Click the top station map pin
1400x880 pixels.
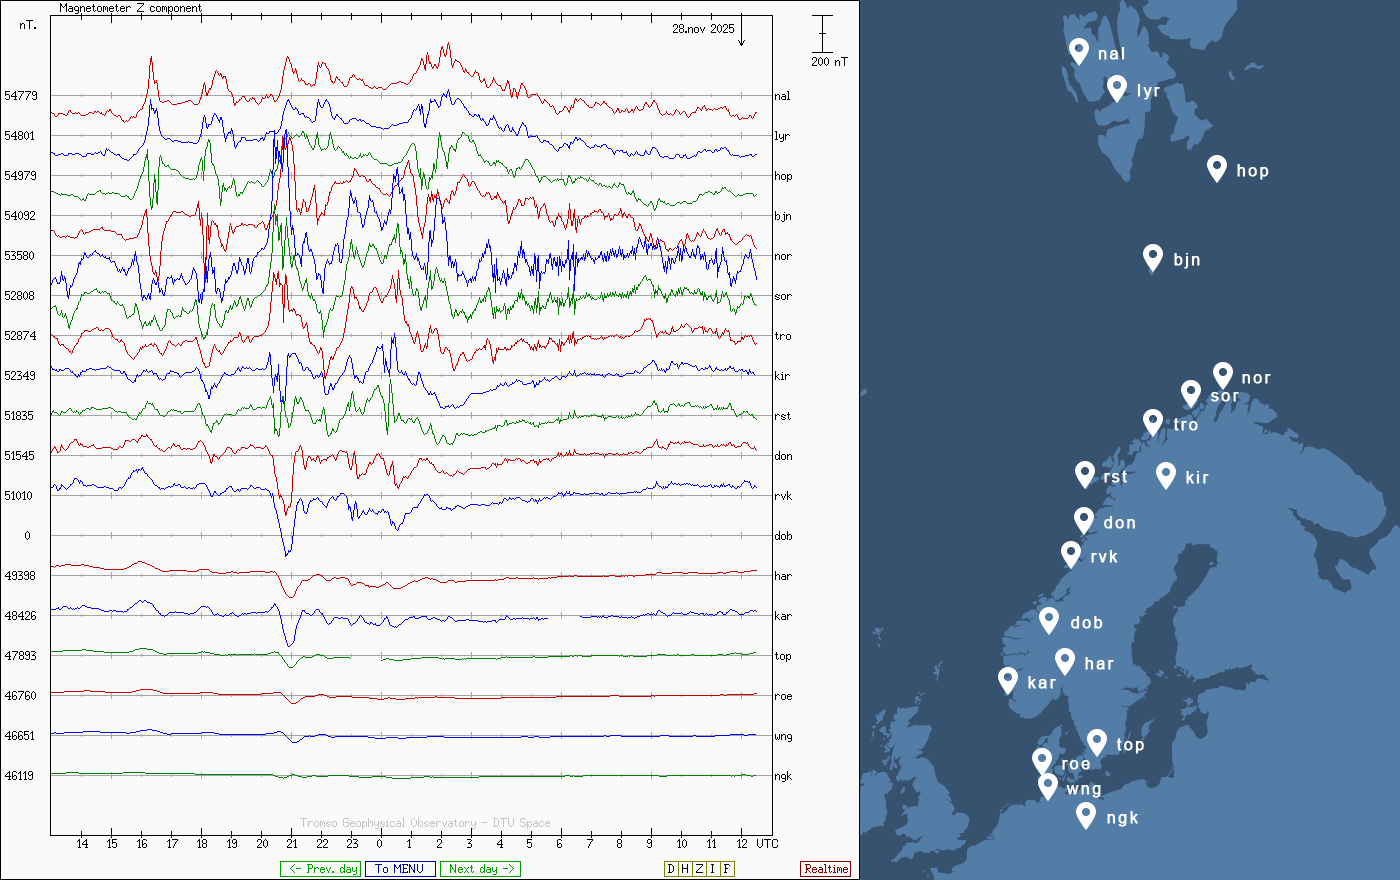coord(1097,742)
